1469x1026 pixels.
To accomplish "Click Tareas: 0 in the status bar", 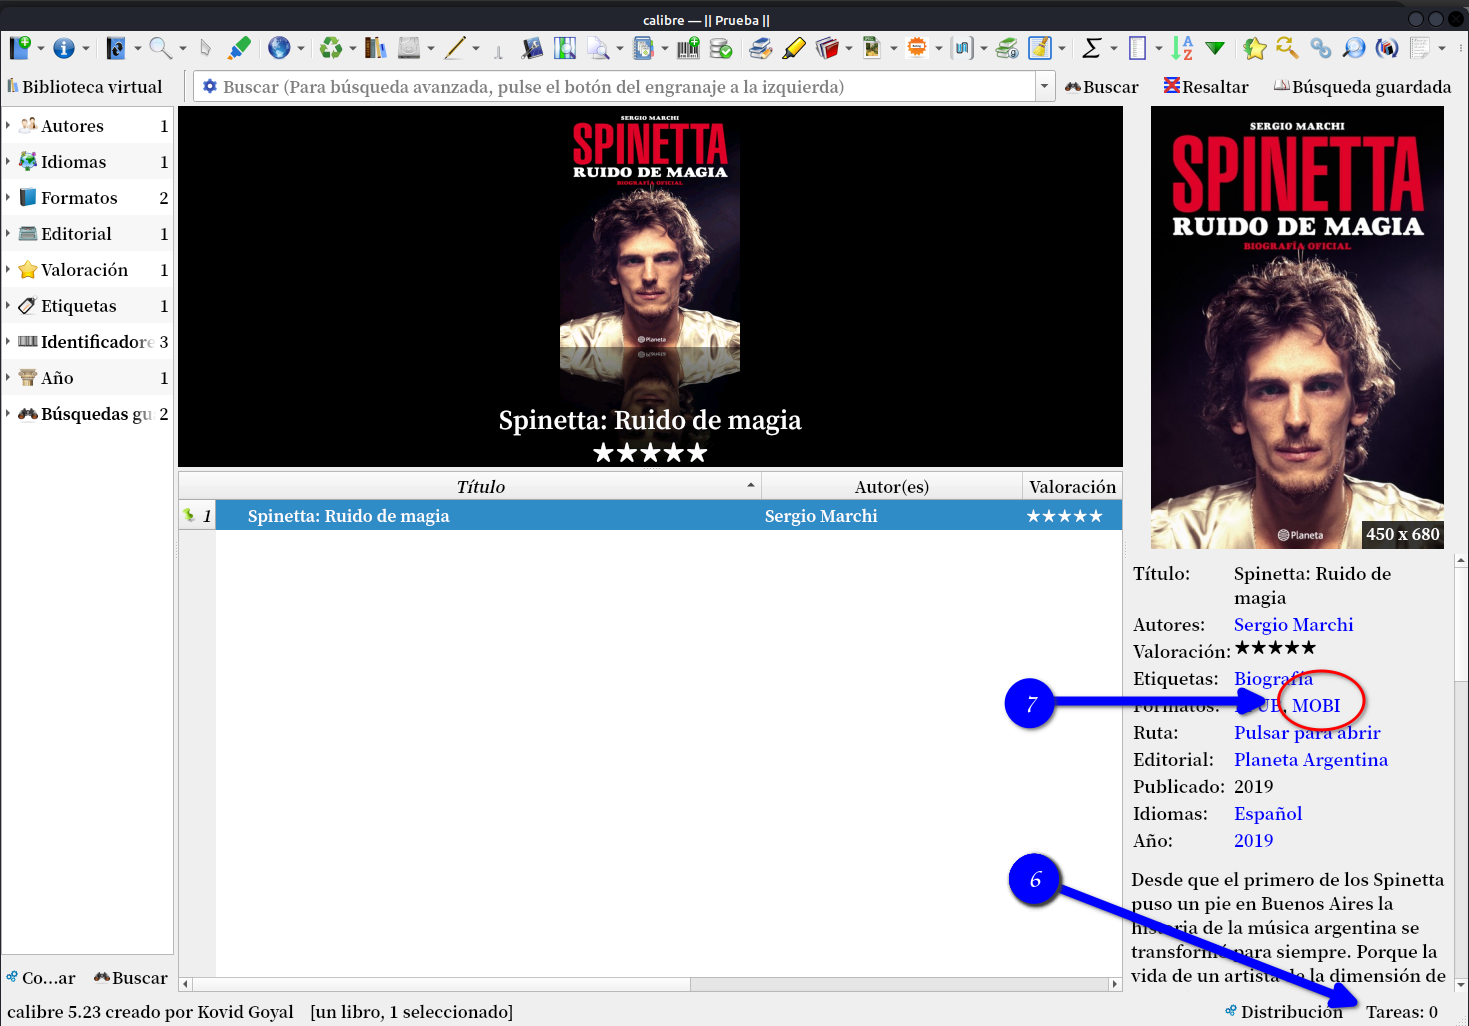I will coord(1402,1012).
